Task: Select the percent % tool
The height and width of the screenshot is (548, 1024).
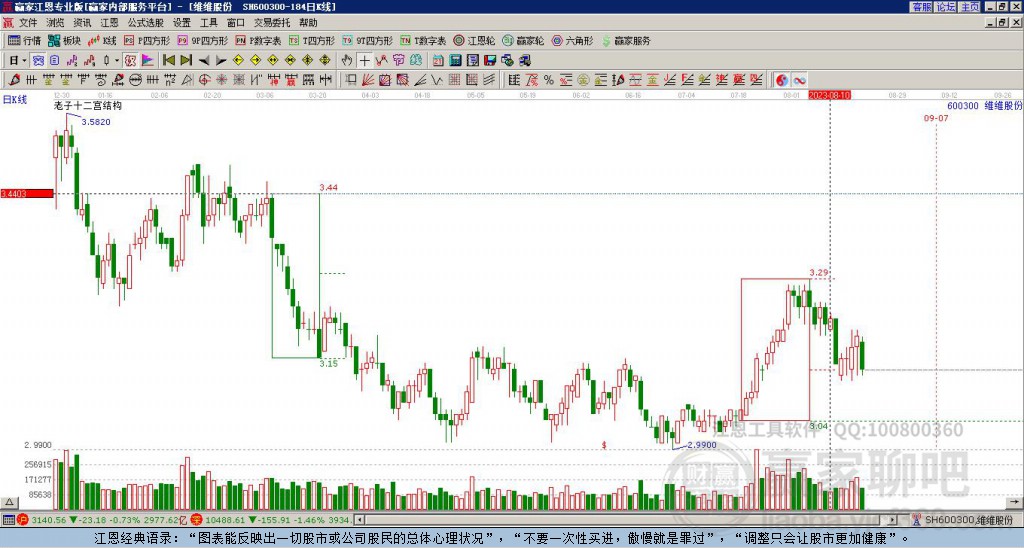Action: point(549,80)
